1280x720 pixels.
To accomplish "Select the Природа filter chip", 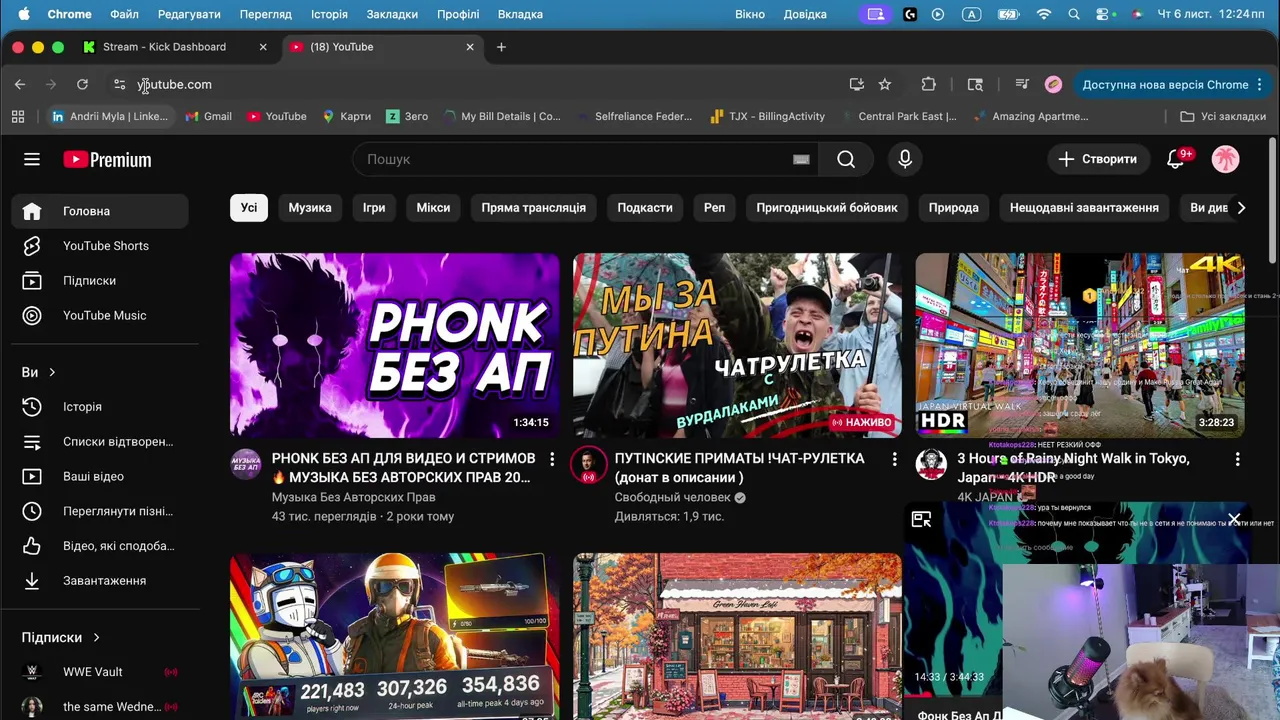I will coord(954,208).
